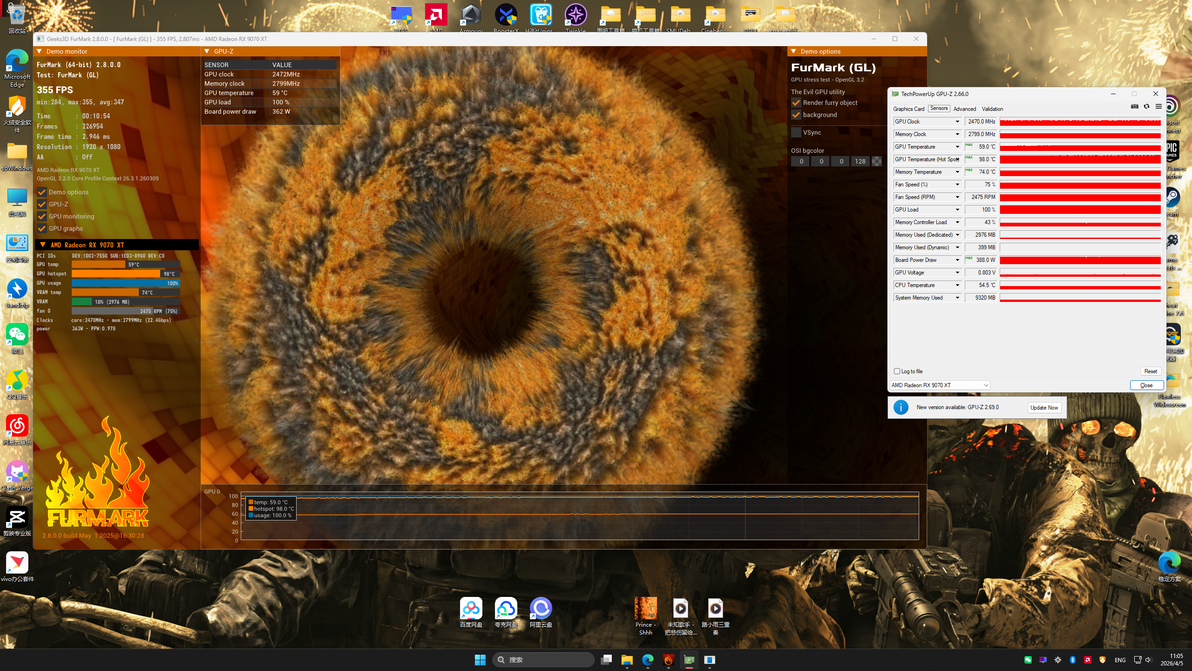The image size is (1192, 671).
Task: Click the GPU Load sensor graph in GPU-Z
Action: pos(1080,210)
